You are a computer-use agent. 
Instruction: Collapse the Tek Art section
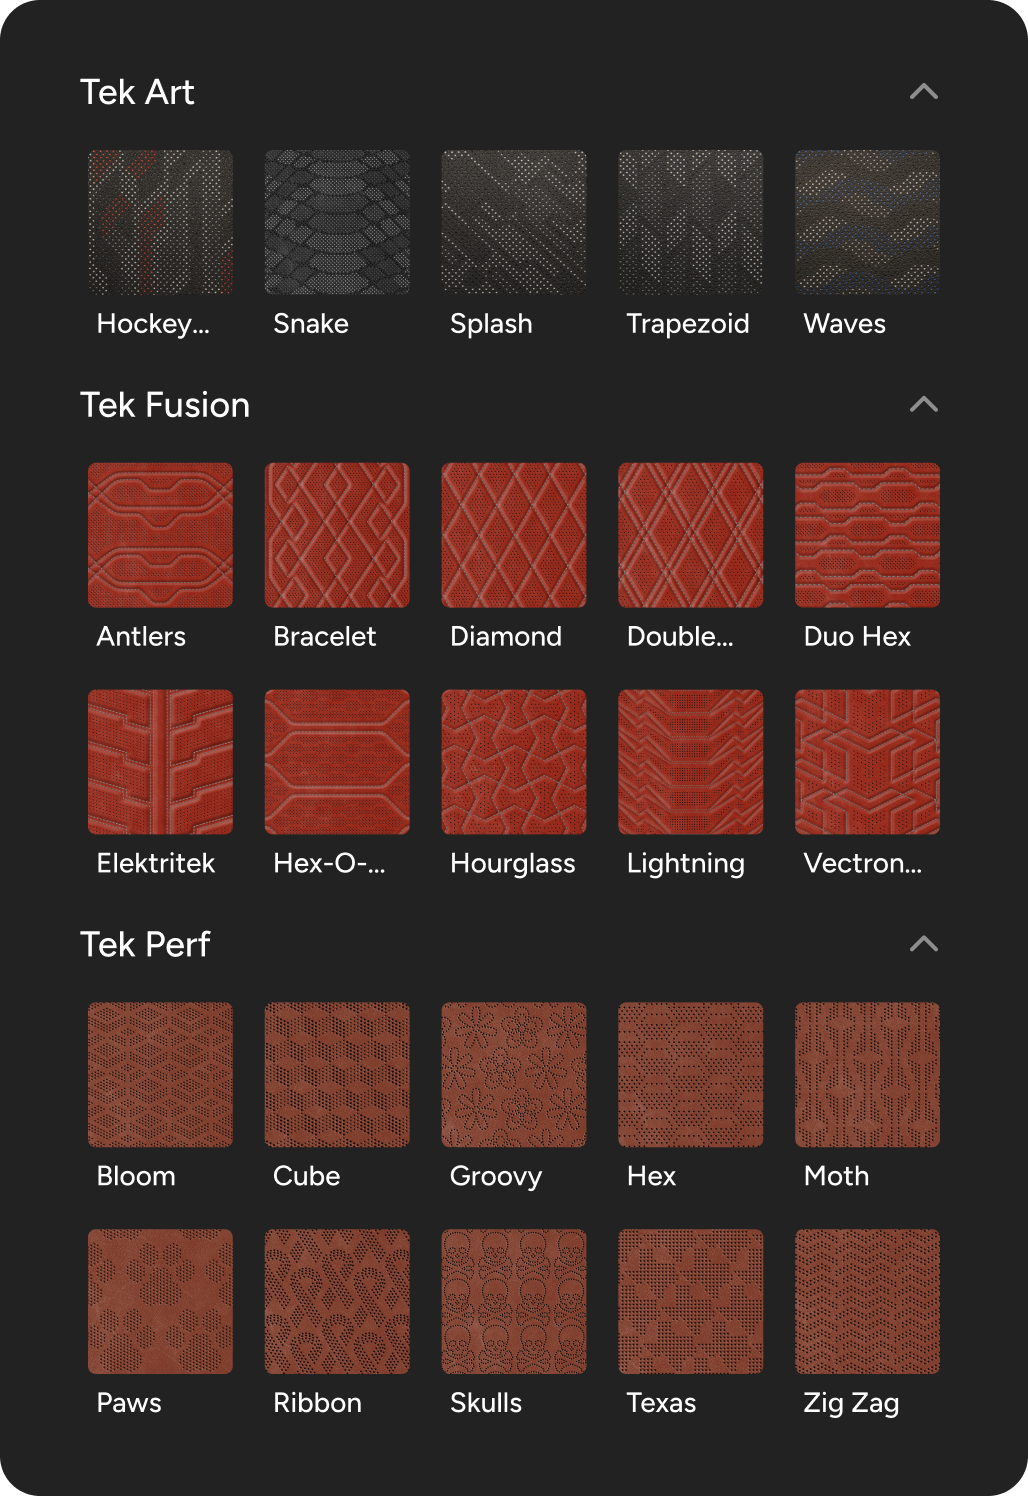pos(923,92)
